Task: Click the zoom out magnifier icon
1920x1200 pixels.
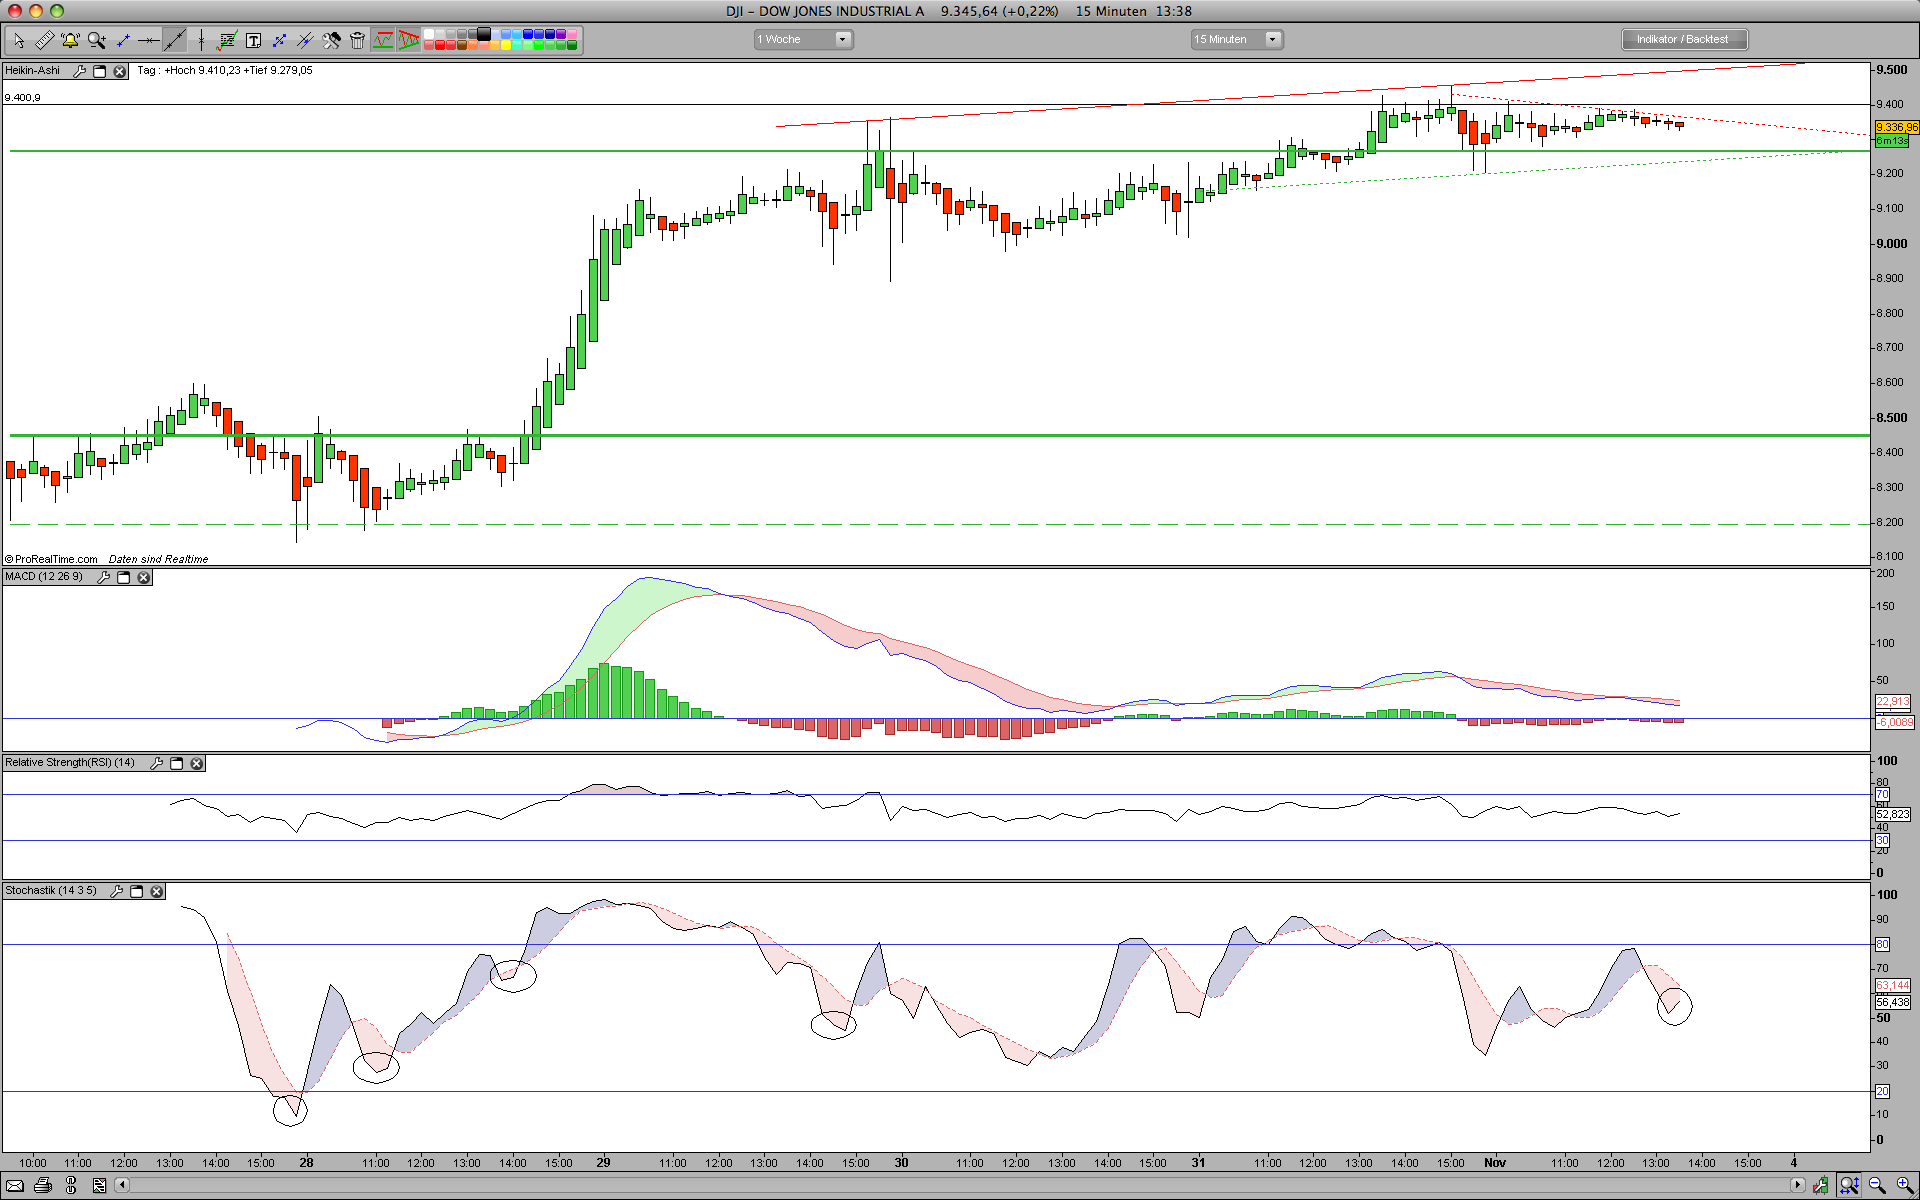Action: coord(1876,1185)
